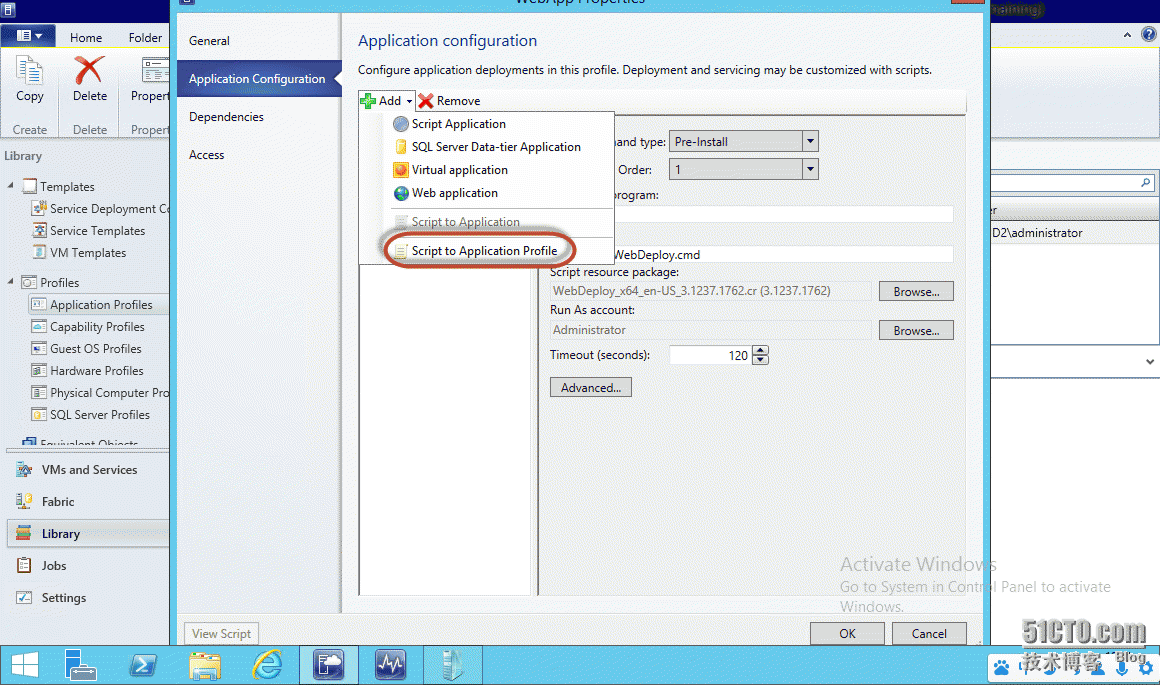Open the Library workspace

88,533
